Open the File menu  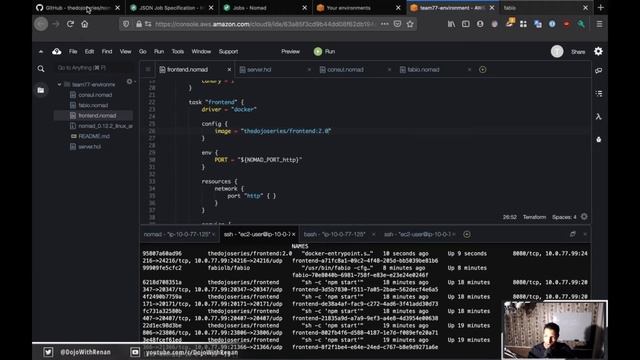(x=73, y=51)
